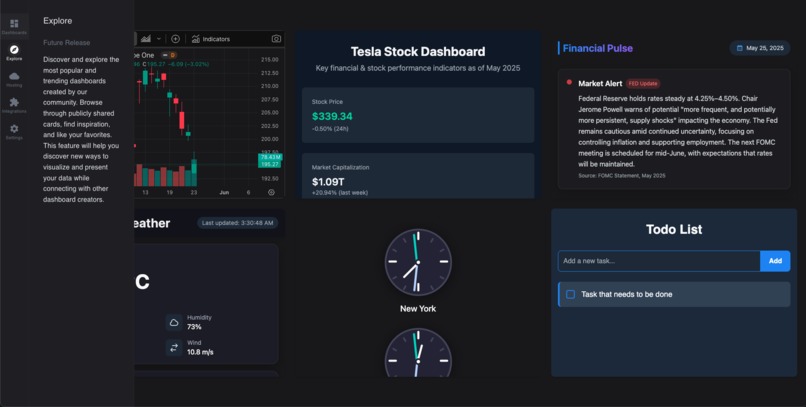Click the 73% humidity value
Screen dimensions: 806x407
tap(194, 327)
